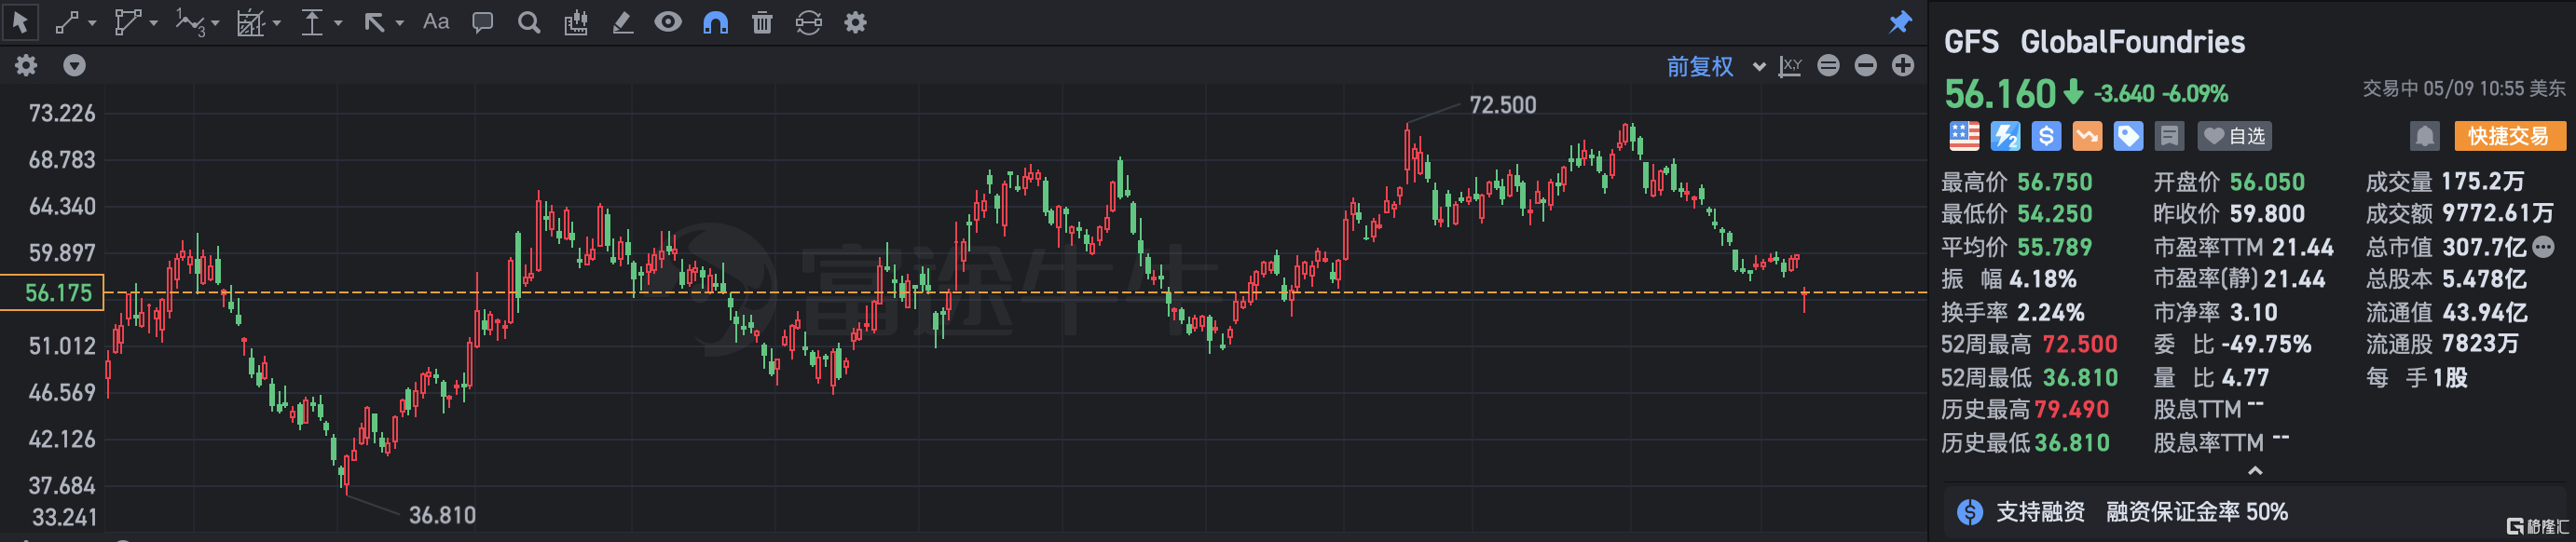2576x542 pixels.
Task: Open the notes bookmark icon
Action: point(2169,136)
